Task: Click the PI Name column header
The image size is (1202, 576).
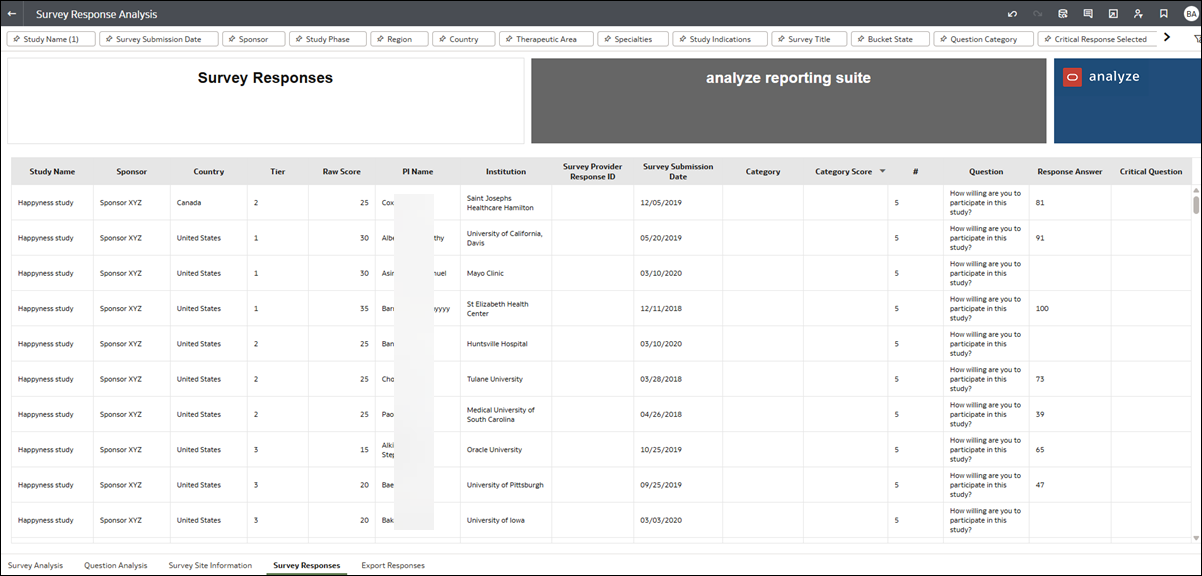Action: point(418,171)
